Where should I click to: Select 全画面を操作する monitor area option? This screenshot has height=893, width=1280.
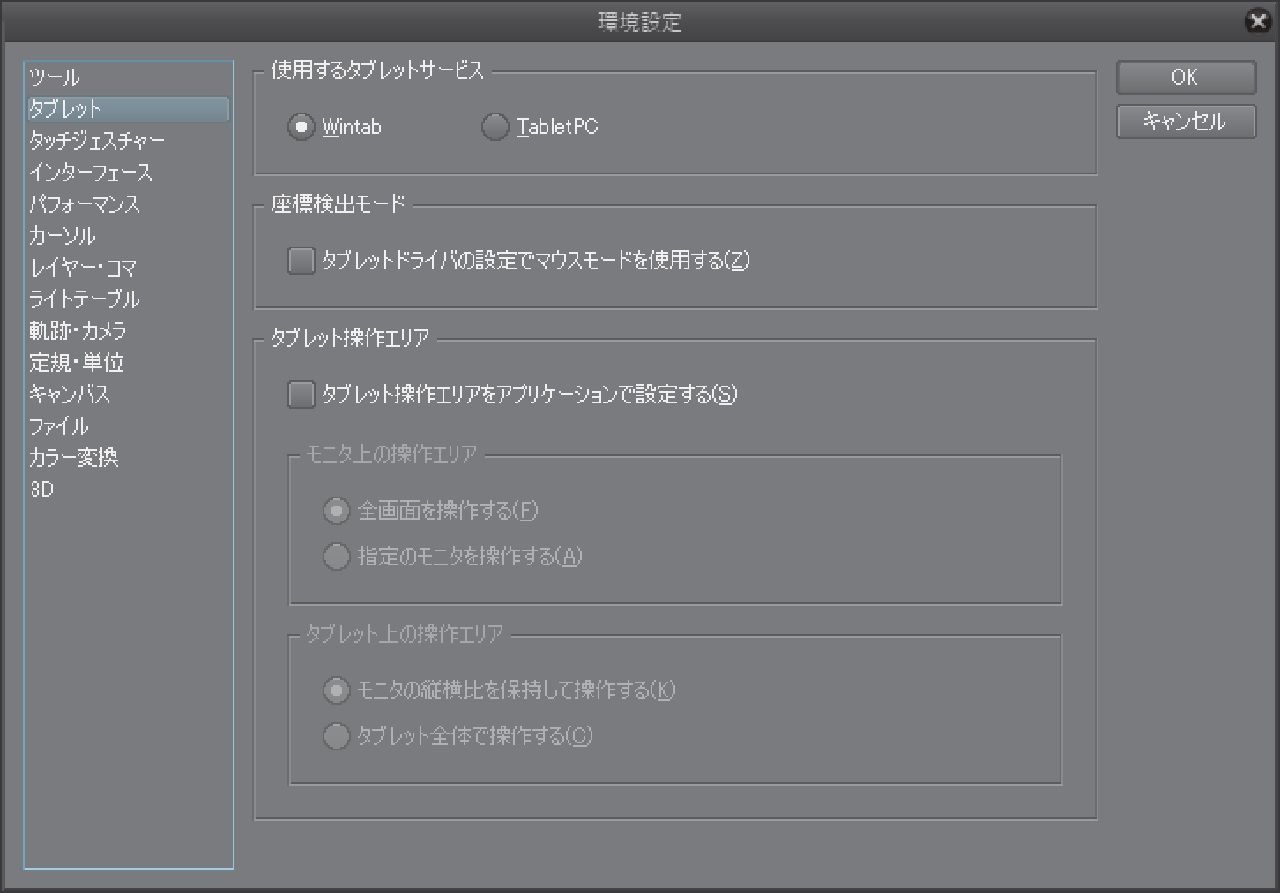point(337,511)
